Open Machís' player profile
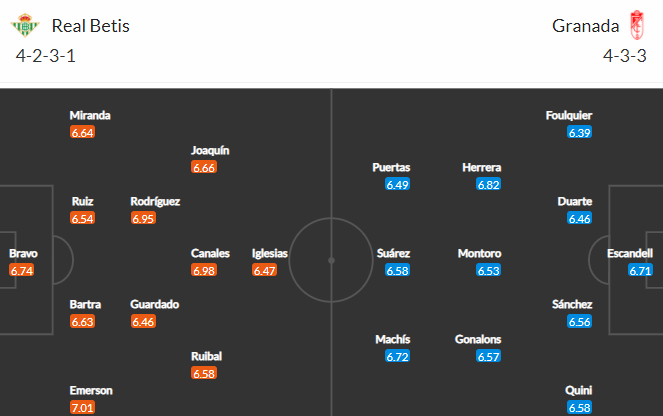Screen dimensions: 663x416 (x=393, y=339)
